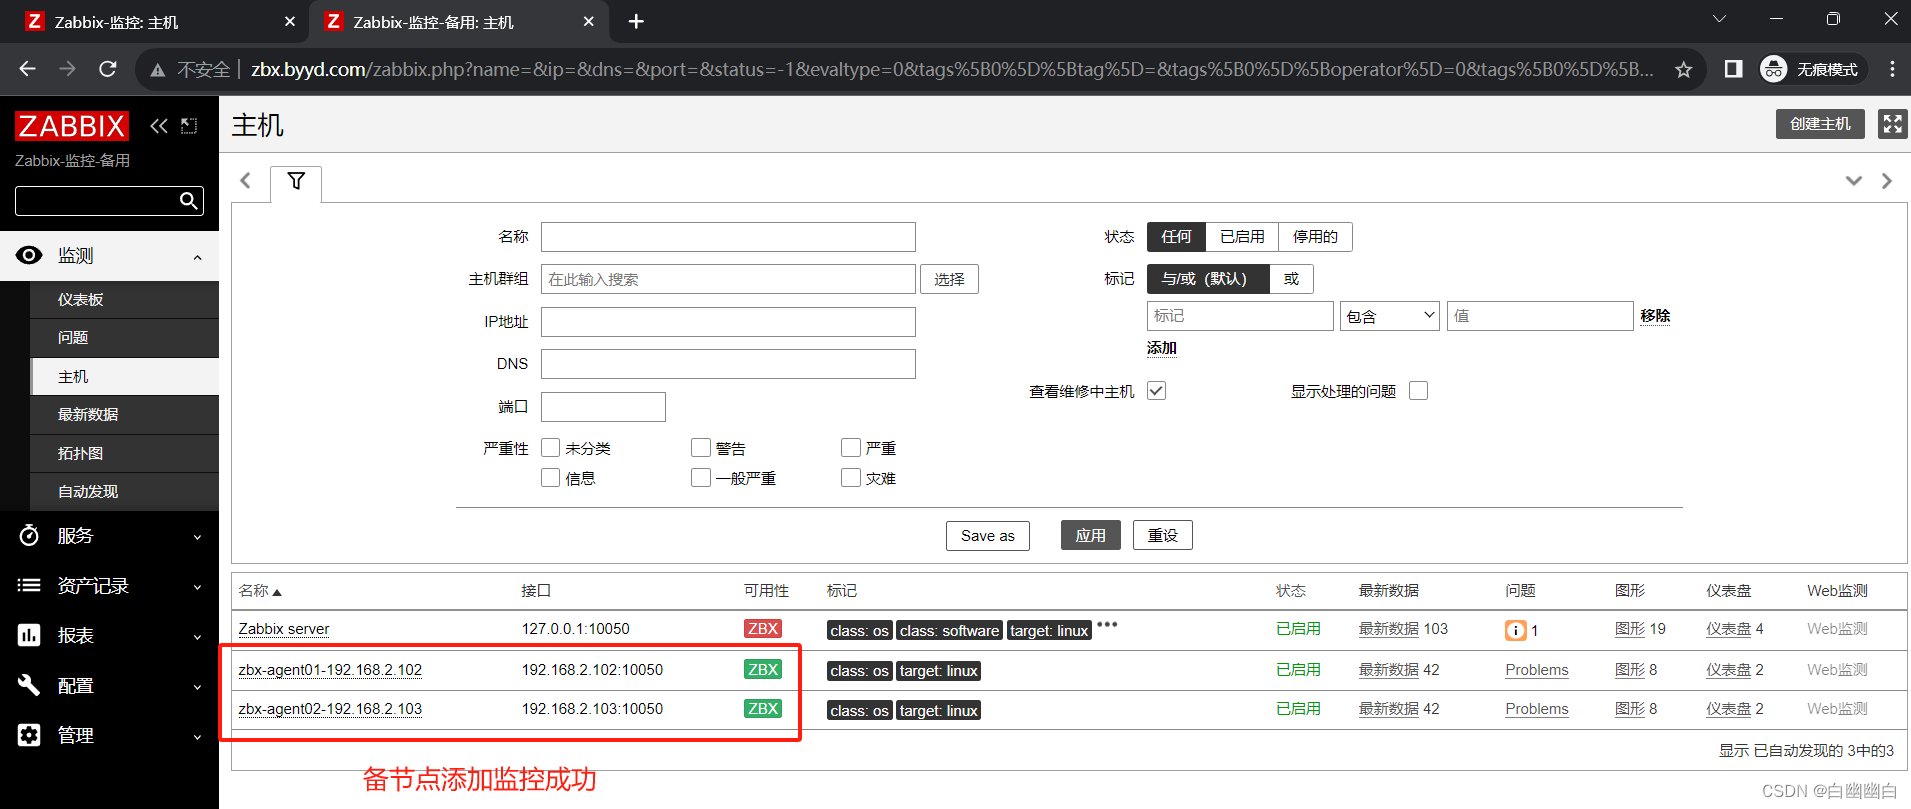Select 已启用 status option
Viewport: 1911px width, 809px height.
1242,237
